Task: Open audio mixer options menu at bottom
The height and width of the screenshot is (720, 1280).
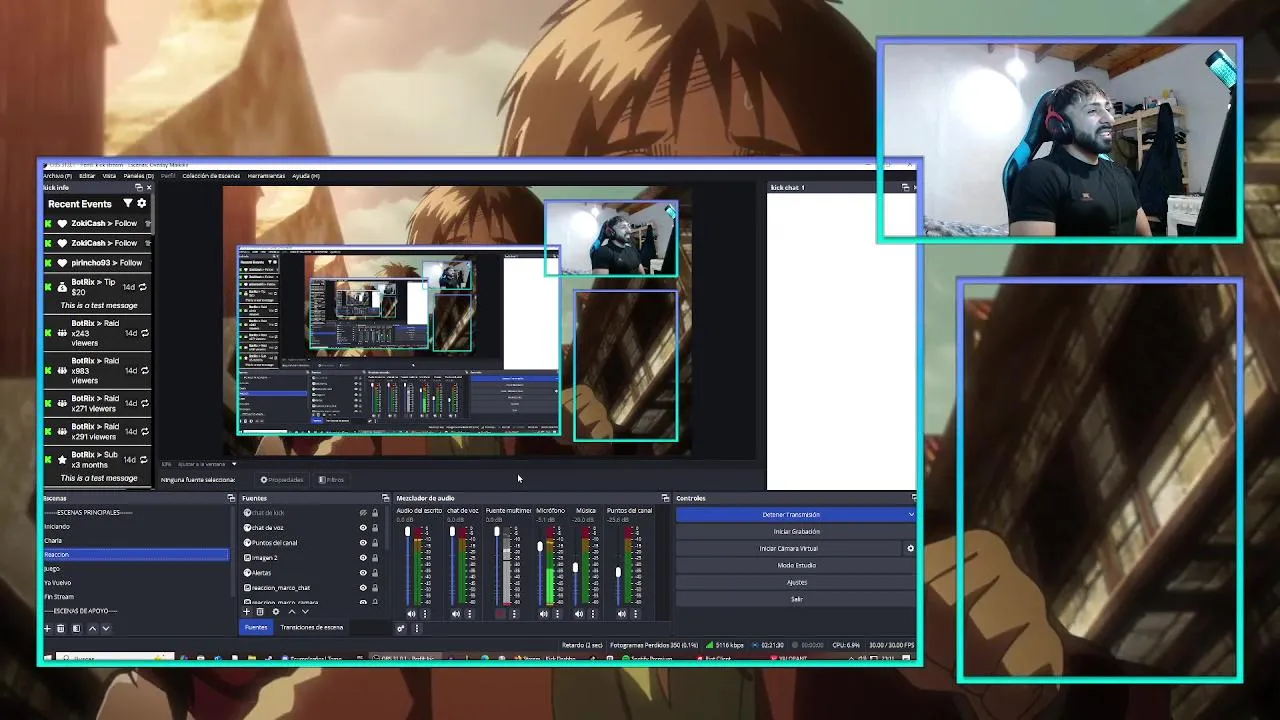Action: click(417, 628)
